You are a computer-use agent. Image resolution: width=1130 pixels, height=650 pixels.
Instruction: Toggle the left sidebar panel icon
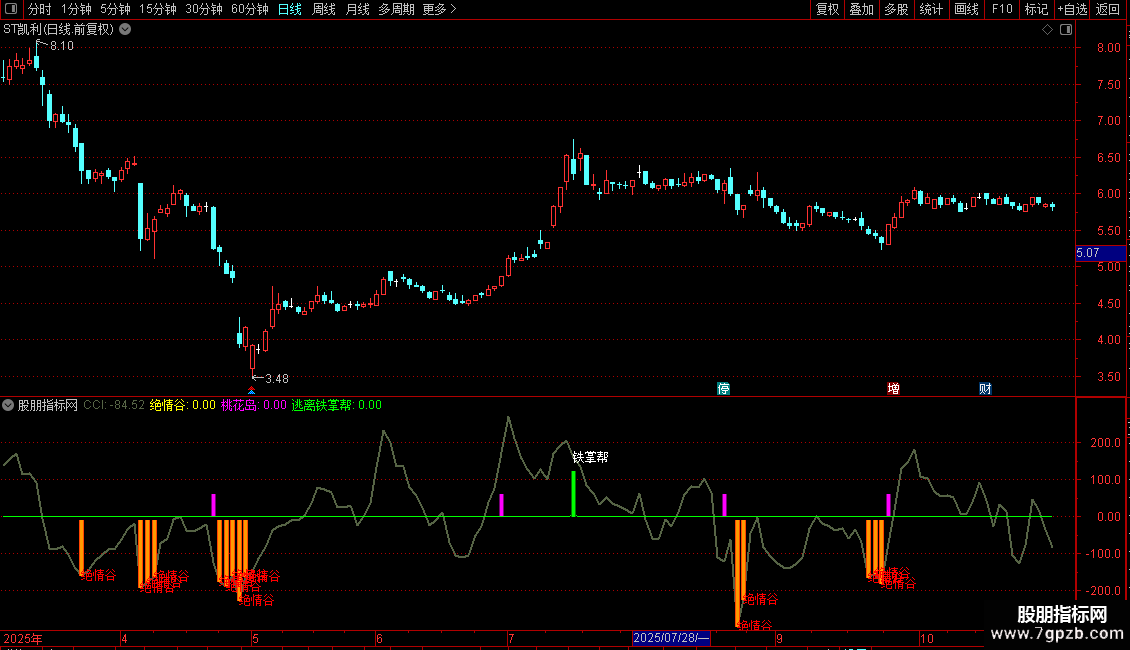click(x=11, y=9)
